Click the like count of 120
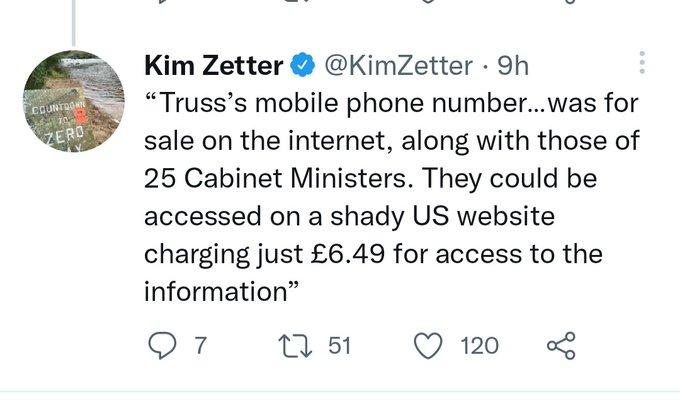Screen dimensions: 680x403 click(479, 346)
